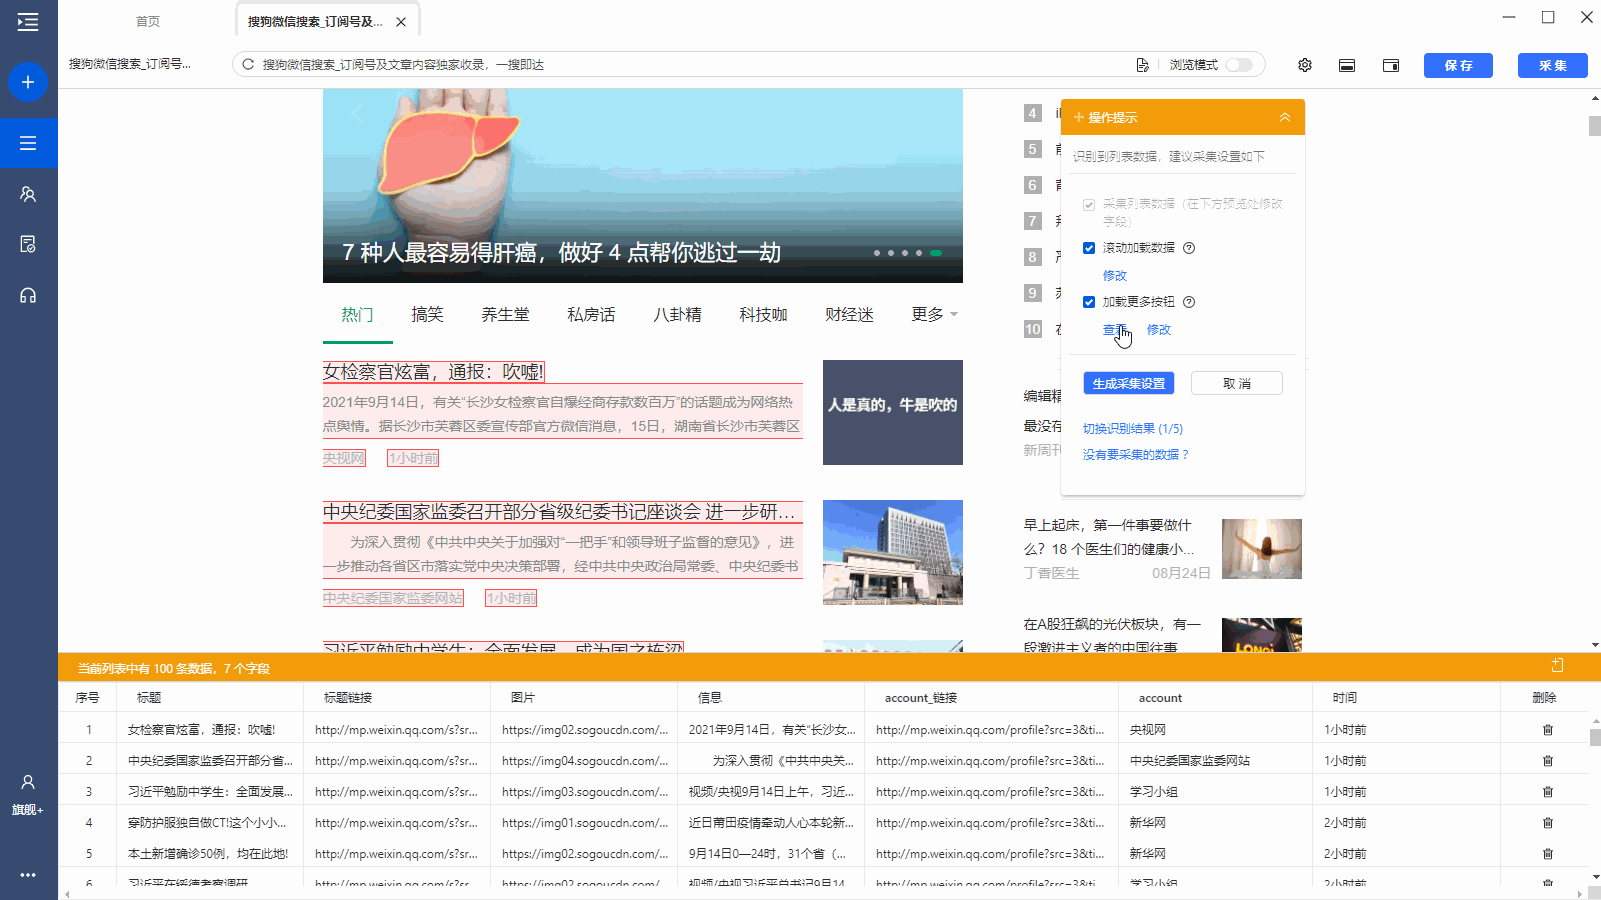The height and width of the screenshot is (900, 1601).
Task: Click the headset customer support icon
Action: [28, 295]
